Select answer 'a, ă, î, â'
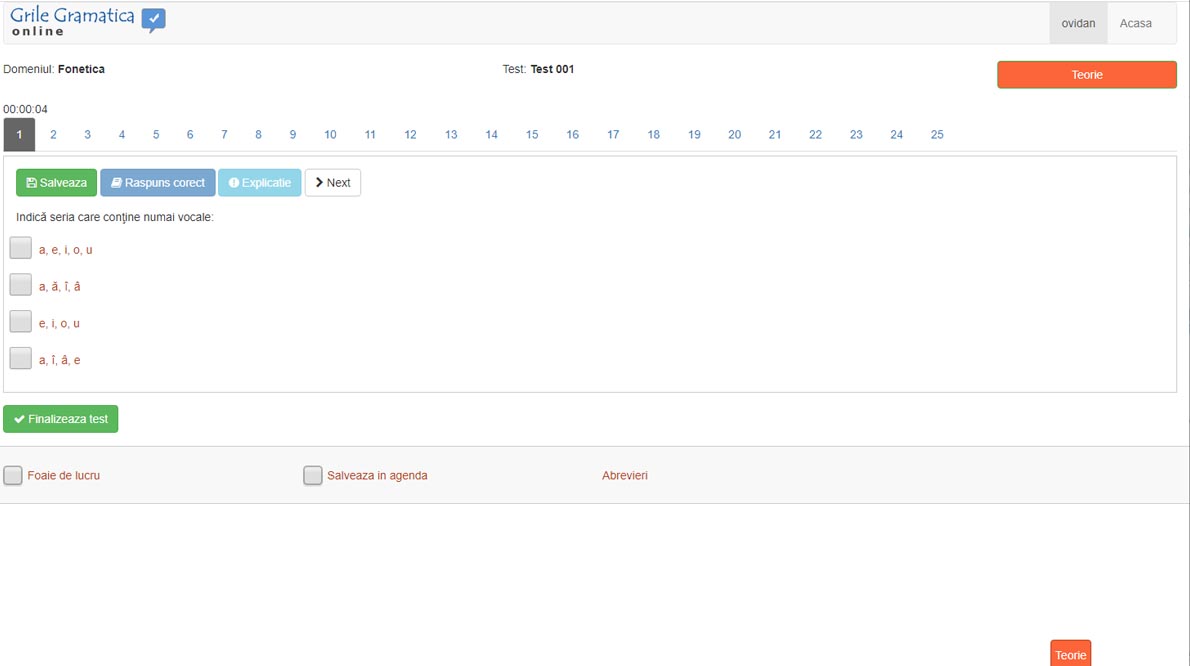This screenshot has height=666, width=1190. pyautogui.click(x=21, y=285)
